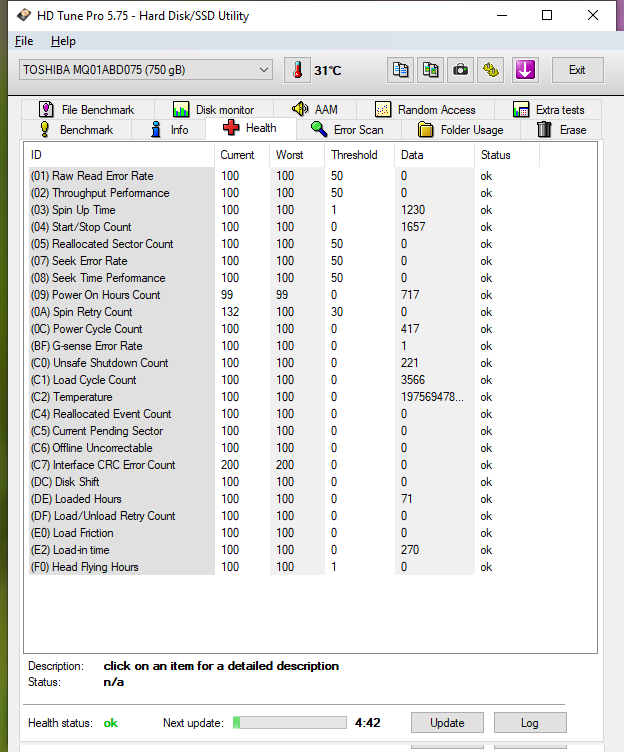The height and width of the screenshot is (752, 624).
Task: Switch to Folder Usage tab
Action: click(x=461, y=130)
